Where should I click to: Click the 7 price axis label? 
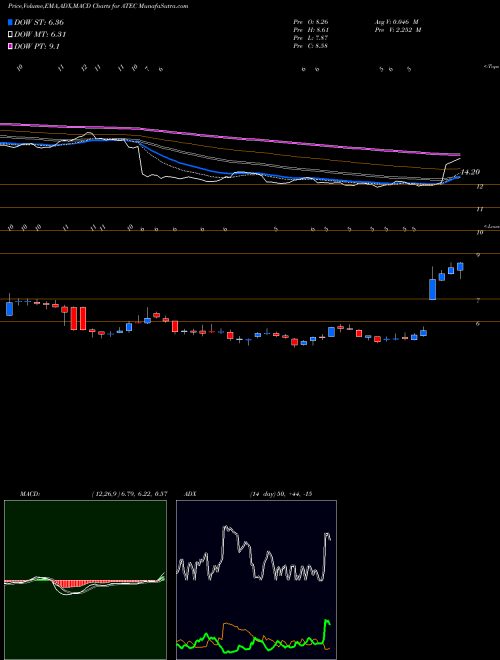(478, 301)
